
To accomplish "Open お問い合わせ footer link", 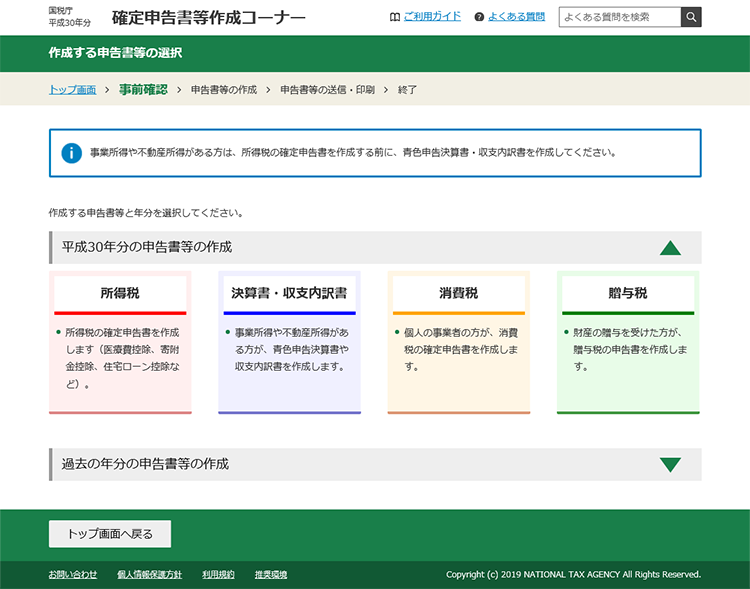I will [x=73, y=574].
